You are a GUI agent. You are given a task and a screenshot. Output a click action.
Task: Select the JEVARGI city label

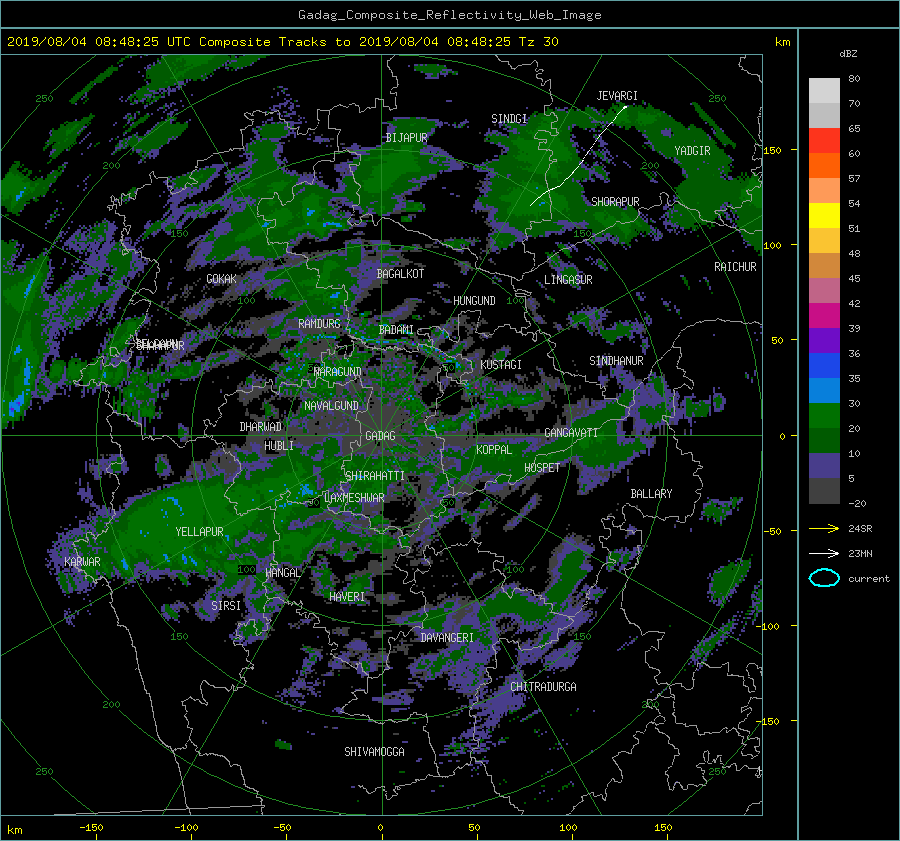(x=617, y=96)
